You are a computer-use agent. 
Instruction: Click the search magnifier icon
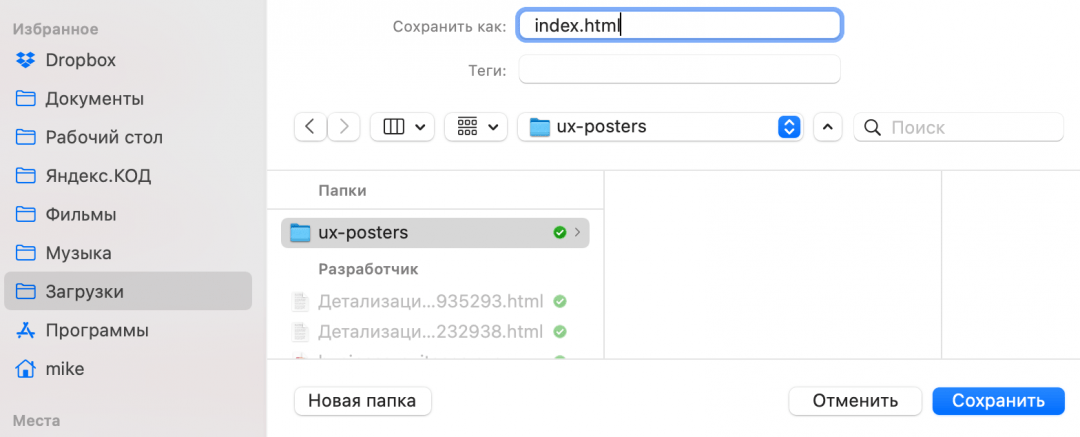point(872,127)
